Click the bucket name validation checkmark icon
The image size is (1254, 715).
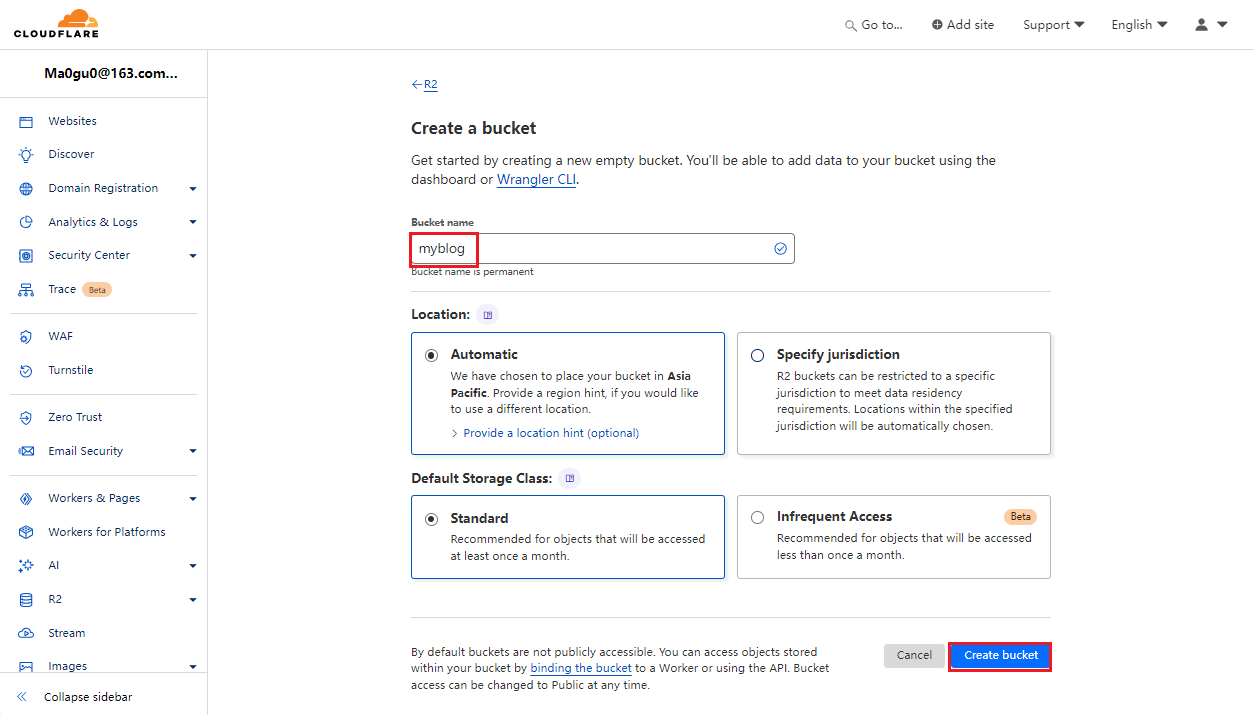(780, 249)
